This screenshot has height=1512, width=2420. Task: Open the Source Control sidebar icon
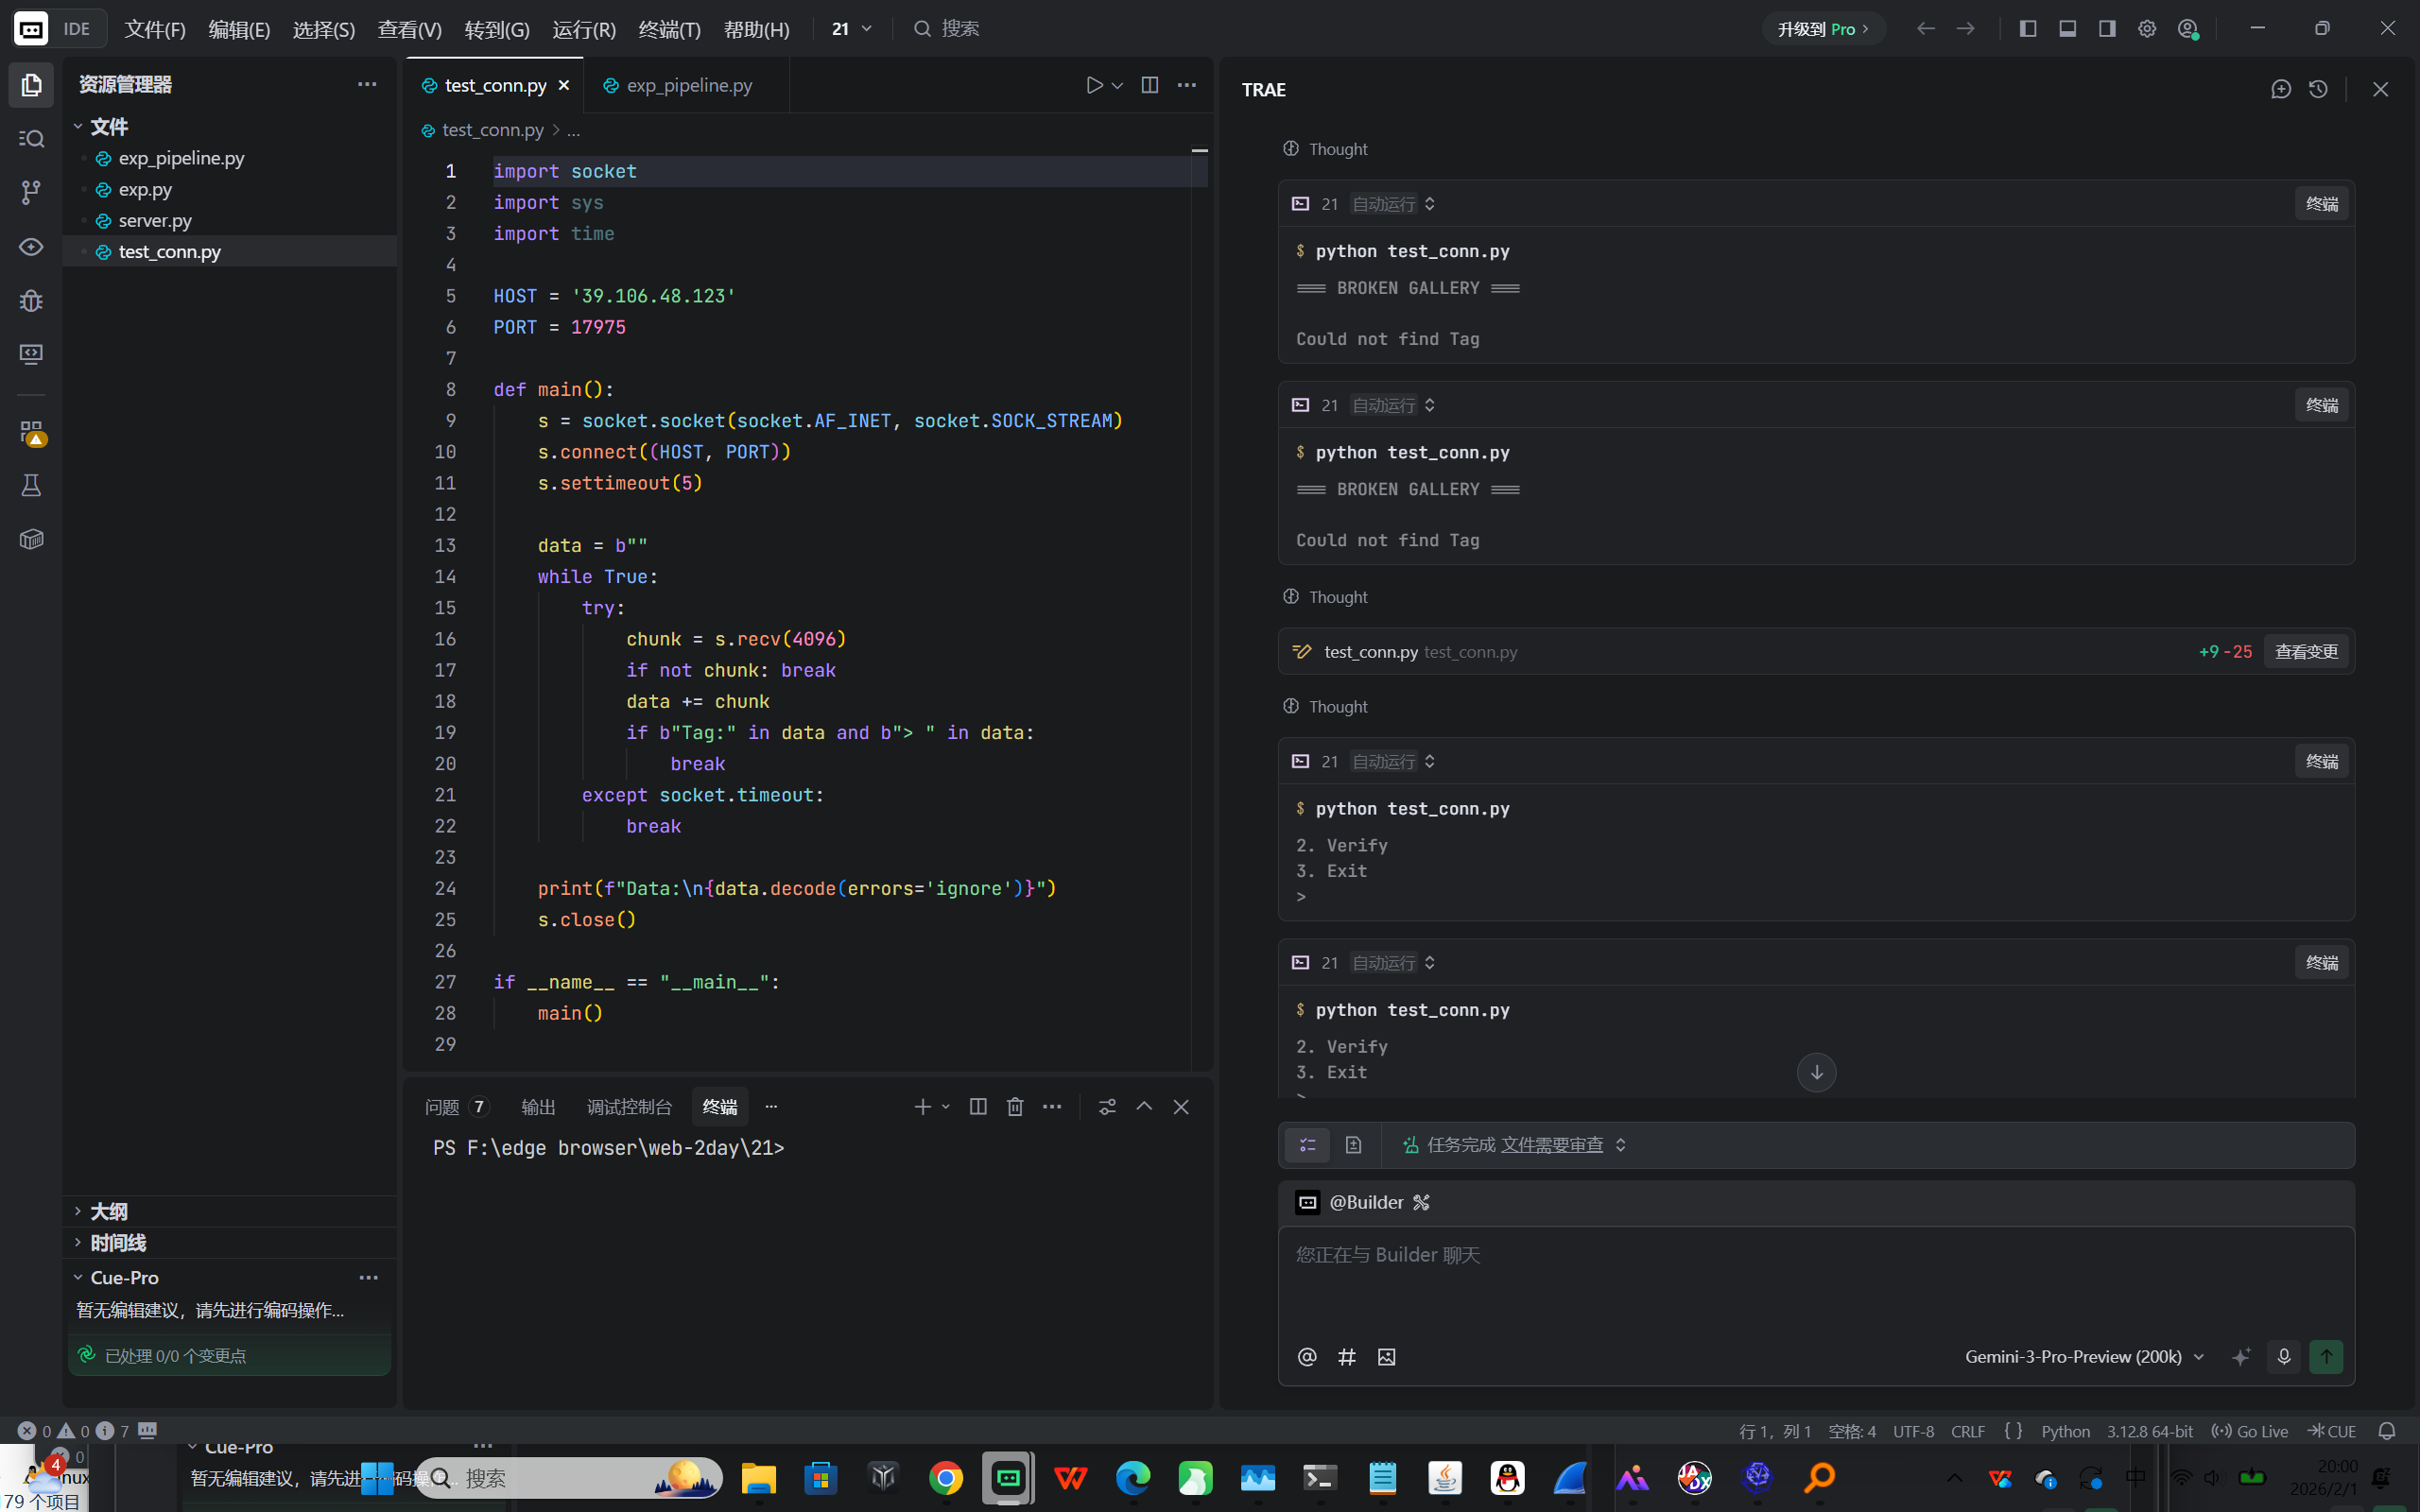coord(31,192)
